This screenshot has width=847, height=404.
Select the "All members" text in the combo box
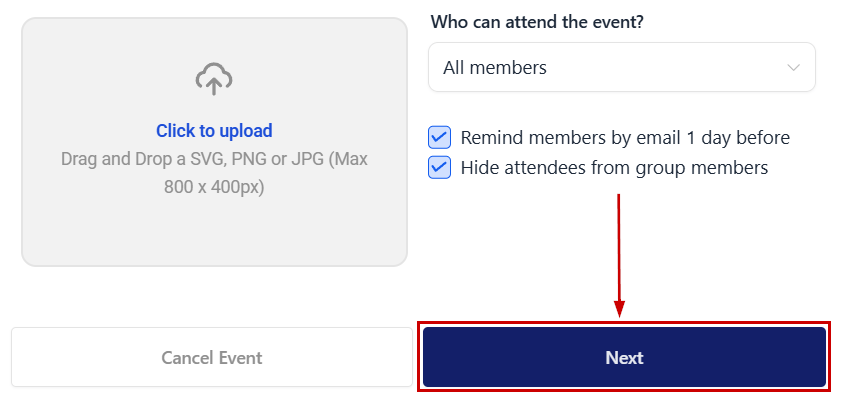pyautogui.click(x=495, y=68)
